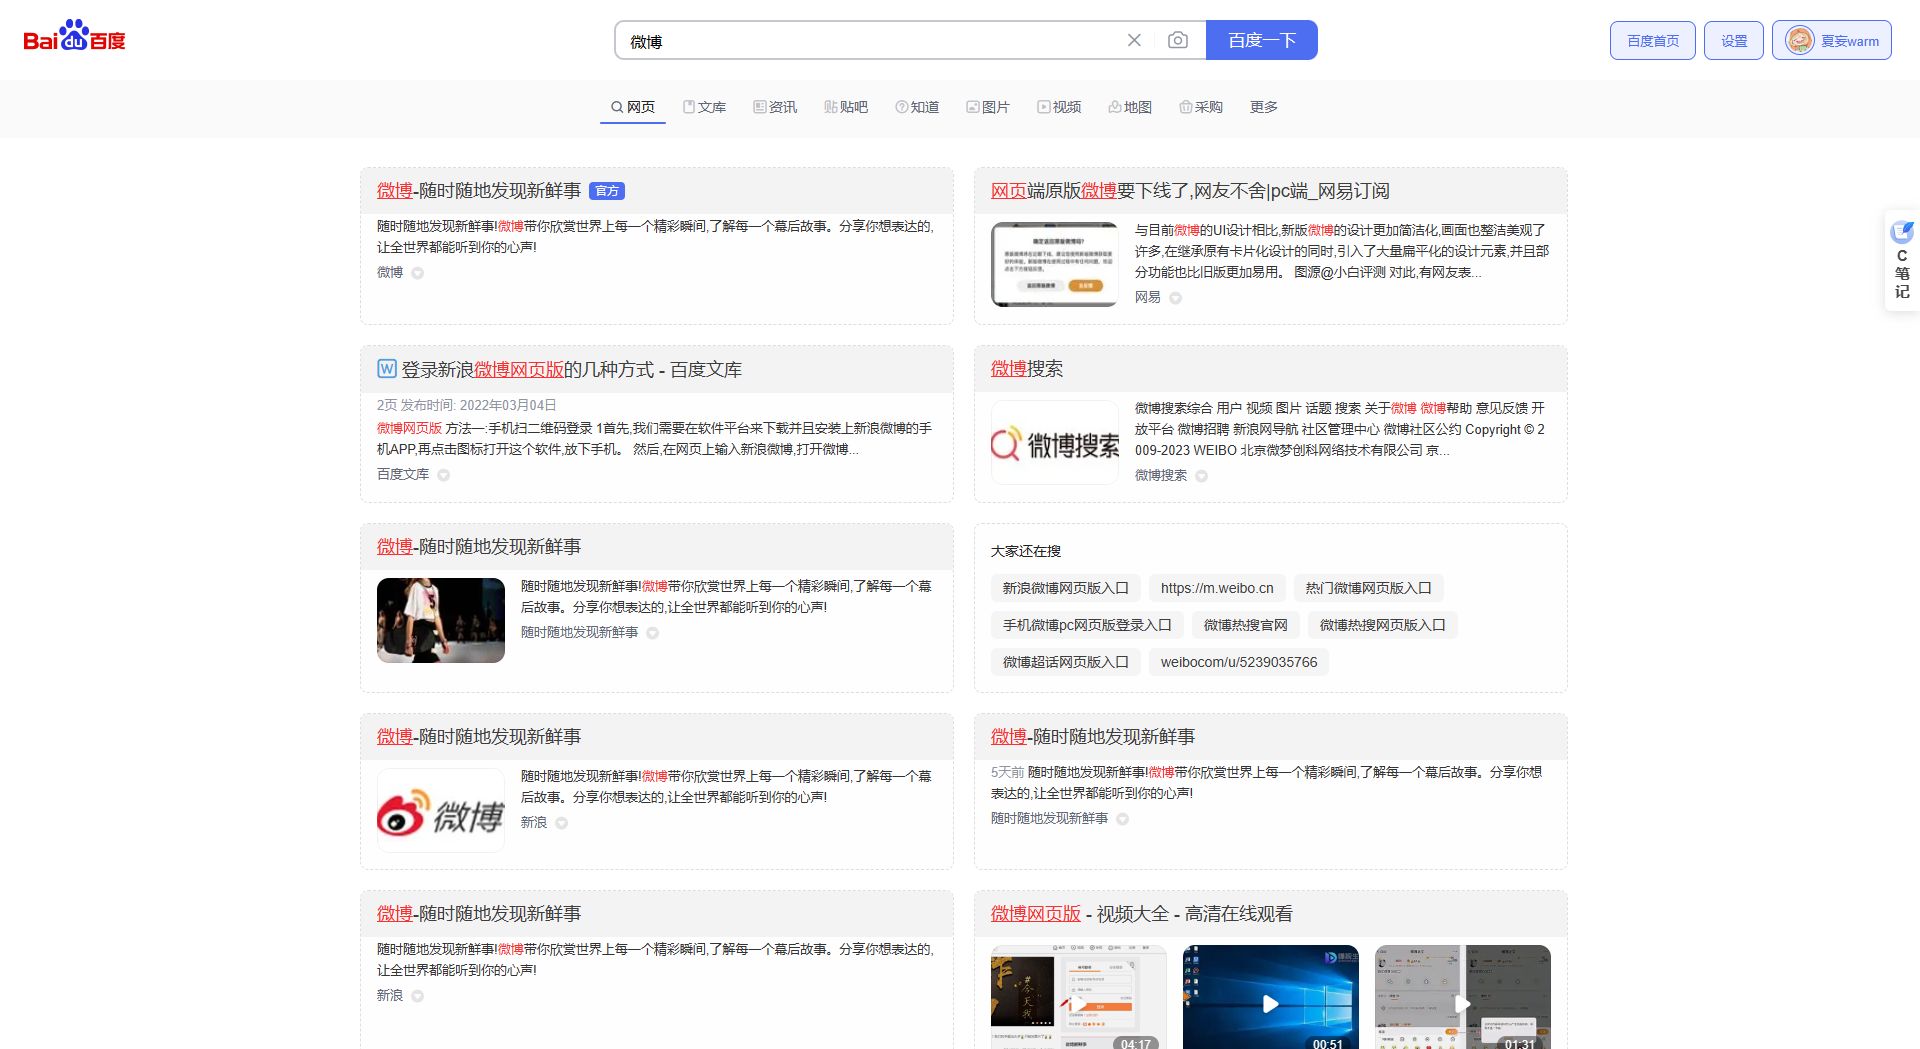This screenshot has width=1920, height=1049.
Task: Switch to the 地图 tab
Action: point(1130,107)
